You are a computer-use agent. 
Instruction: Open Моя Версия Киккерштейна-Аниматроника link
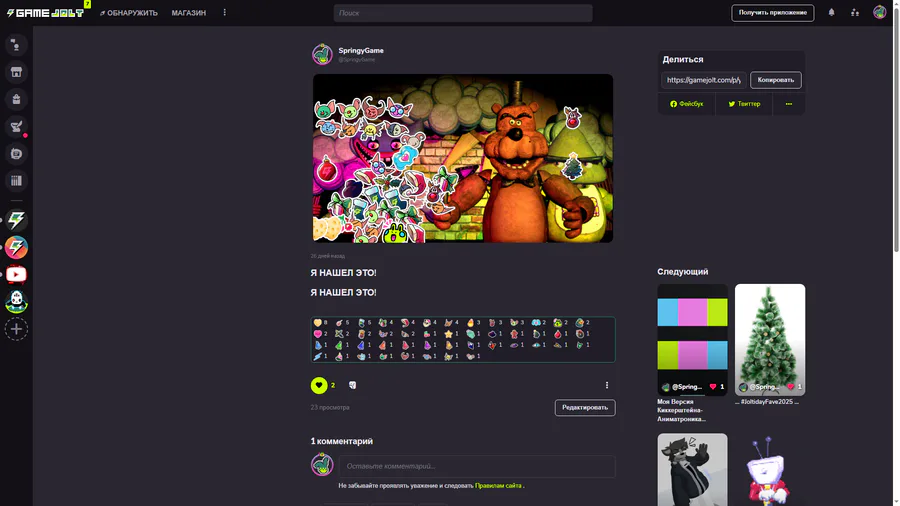coord(683,411)
